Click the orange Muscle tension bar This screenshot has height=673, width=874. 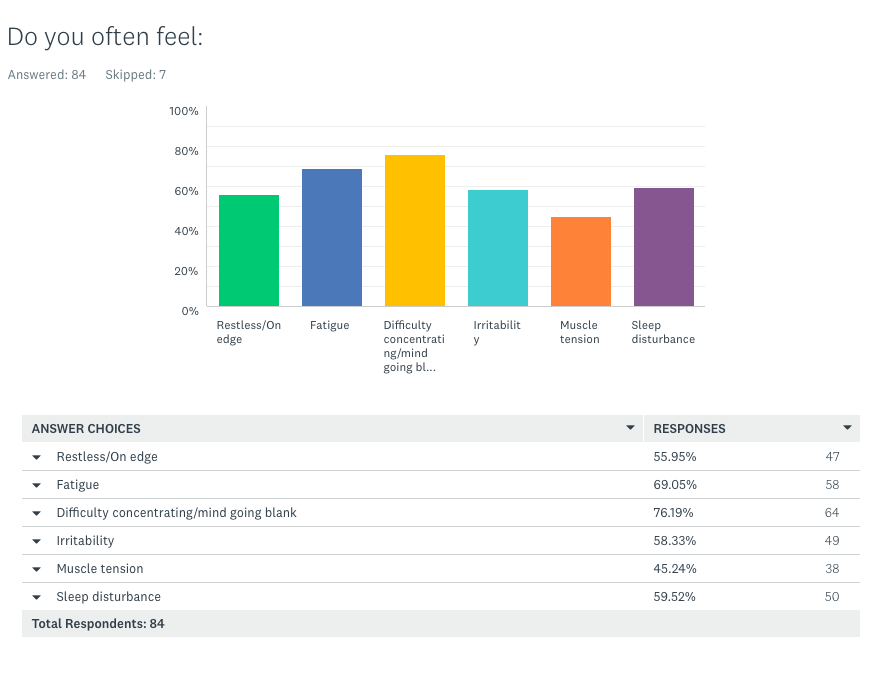tap(581, 261)
